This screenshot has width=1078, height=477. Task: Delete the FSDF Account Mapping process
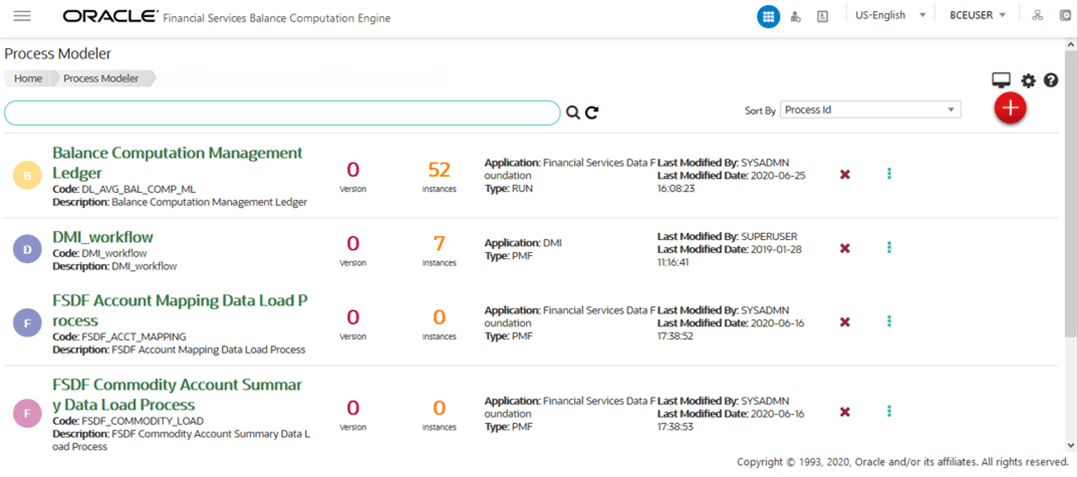(x=845, y=322)
